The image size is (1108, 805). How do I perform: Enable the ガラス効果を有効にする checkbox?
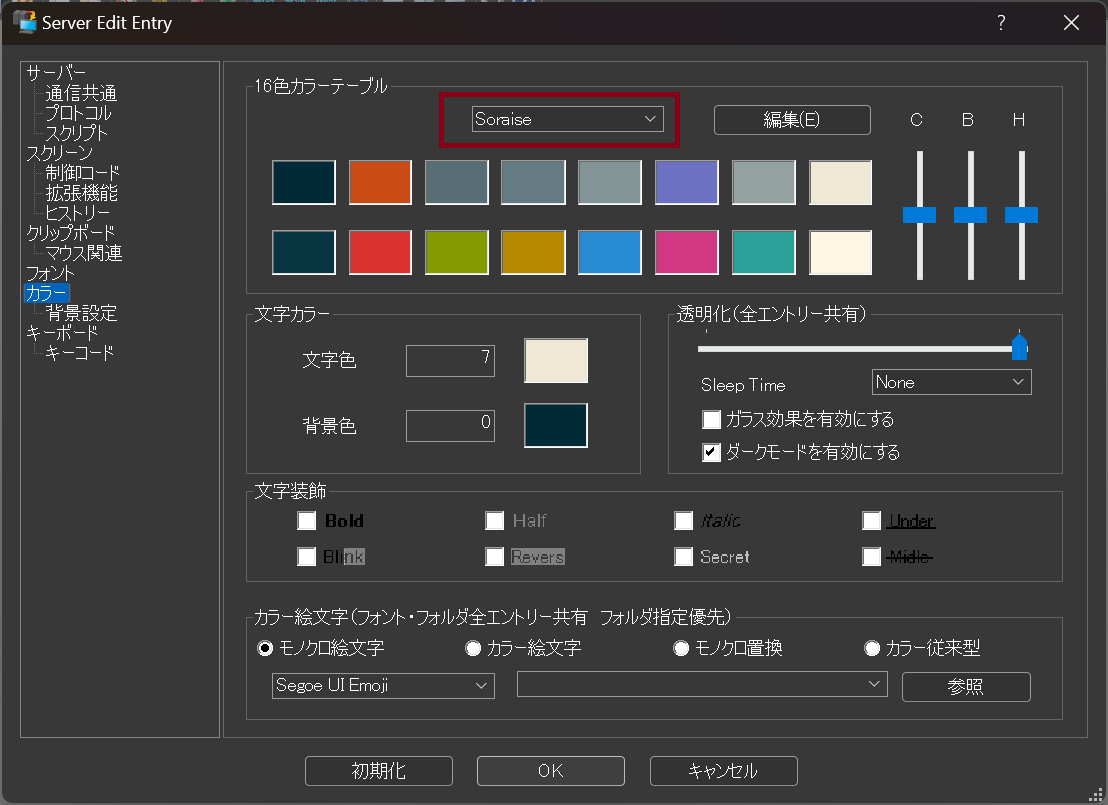(x=711, y=419)
